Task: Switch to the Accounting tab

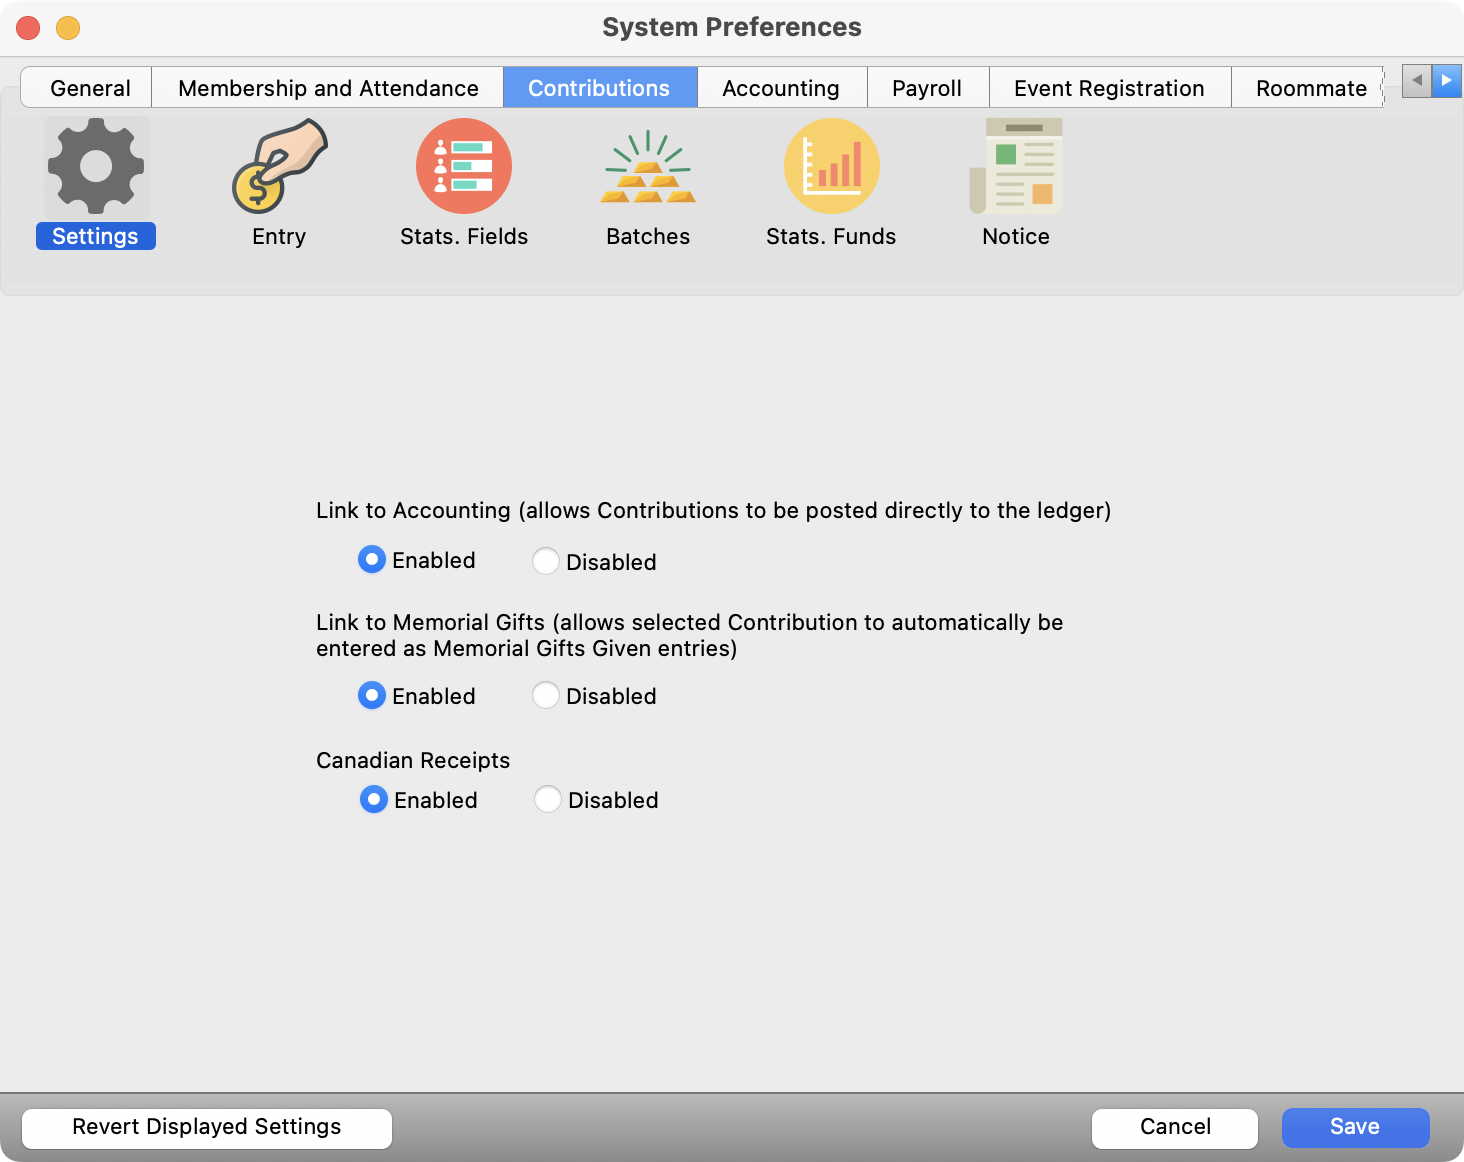Action: coord(781,88)
